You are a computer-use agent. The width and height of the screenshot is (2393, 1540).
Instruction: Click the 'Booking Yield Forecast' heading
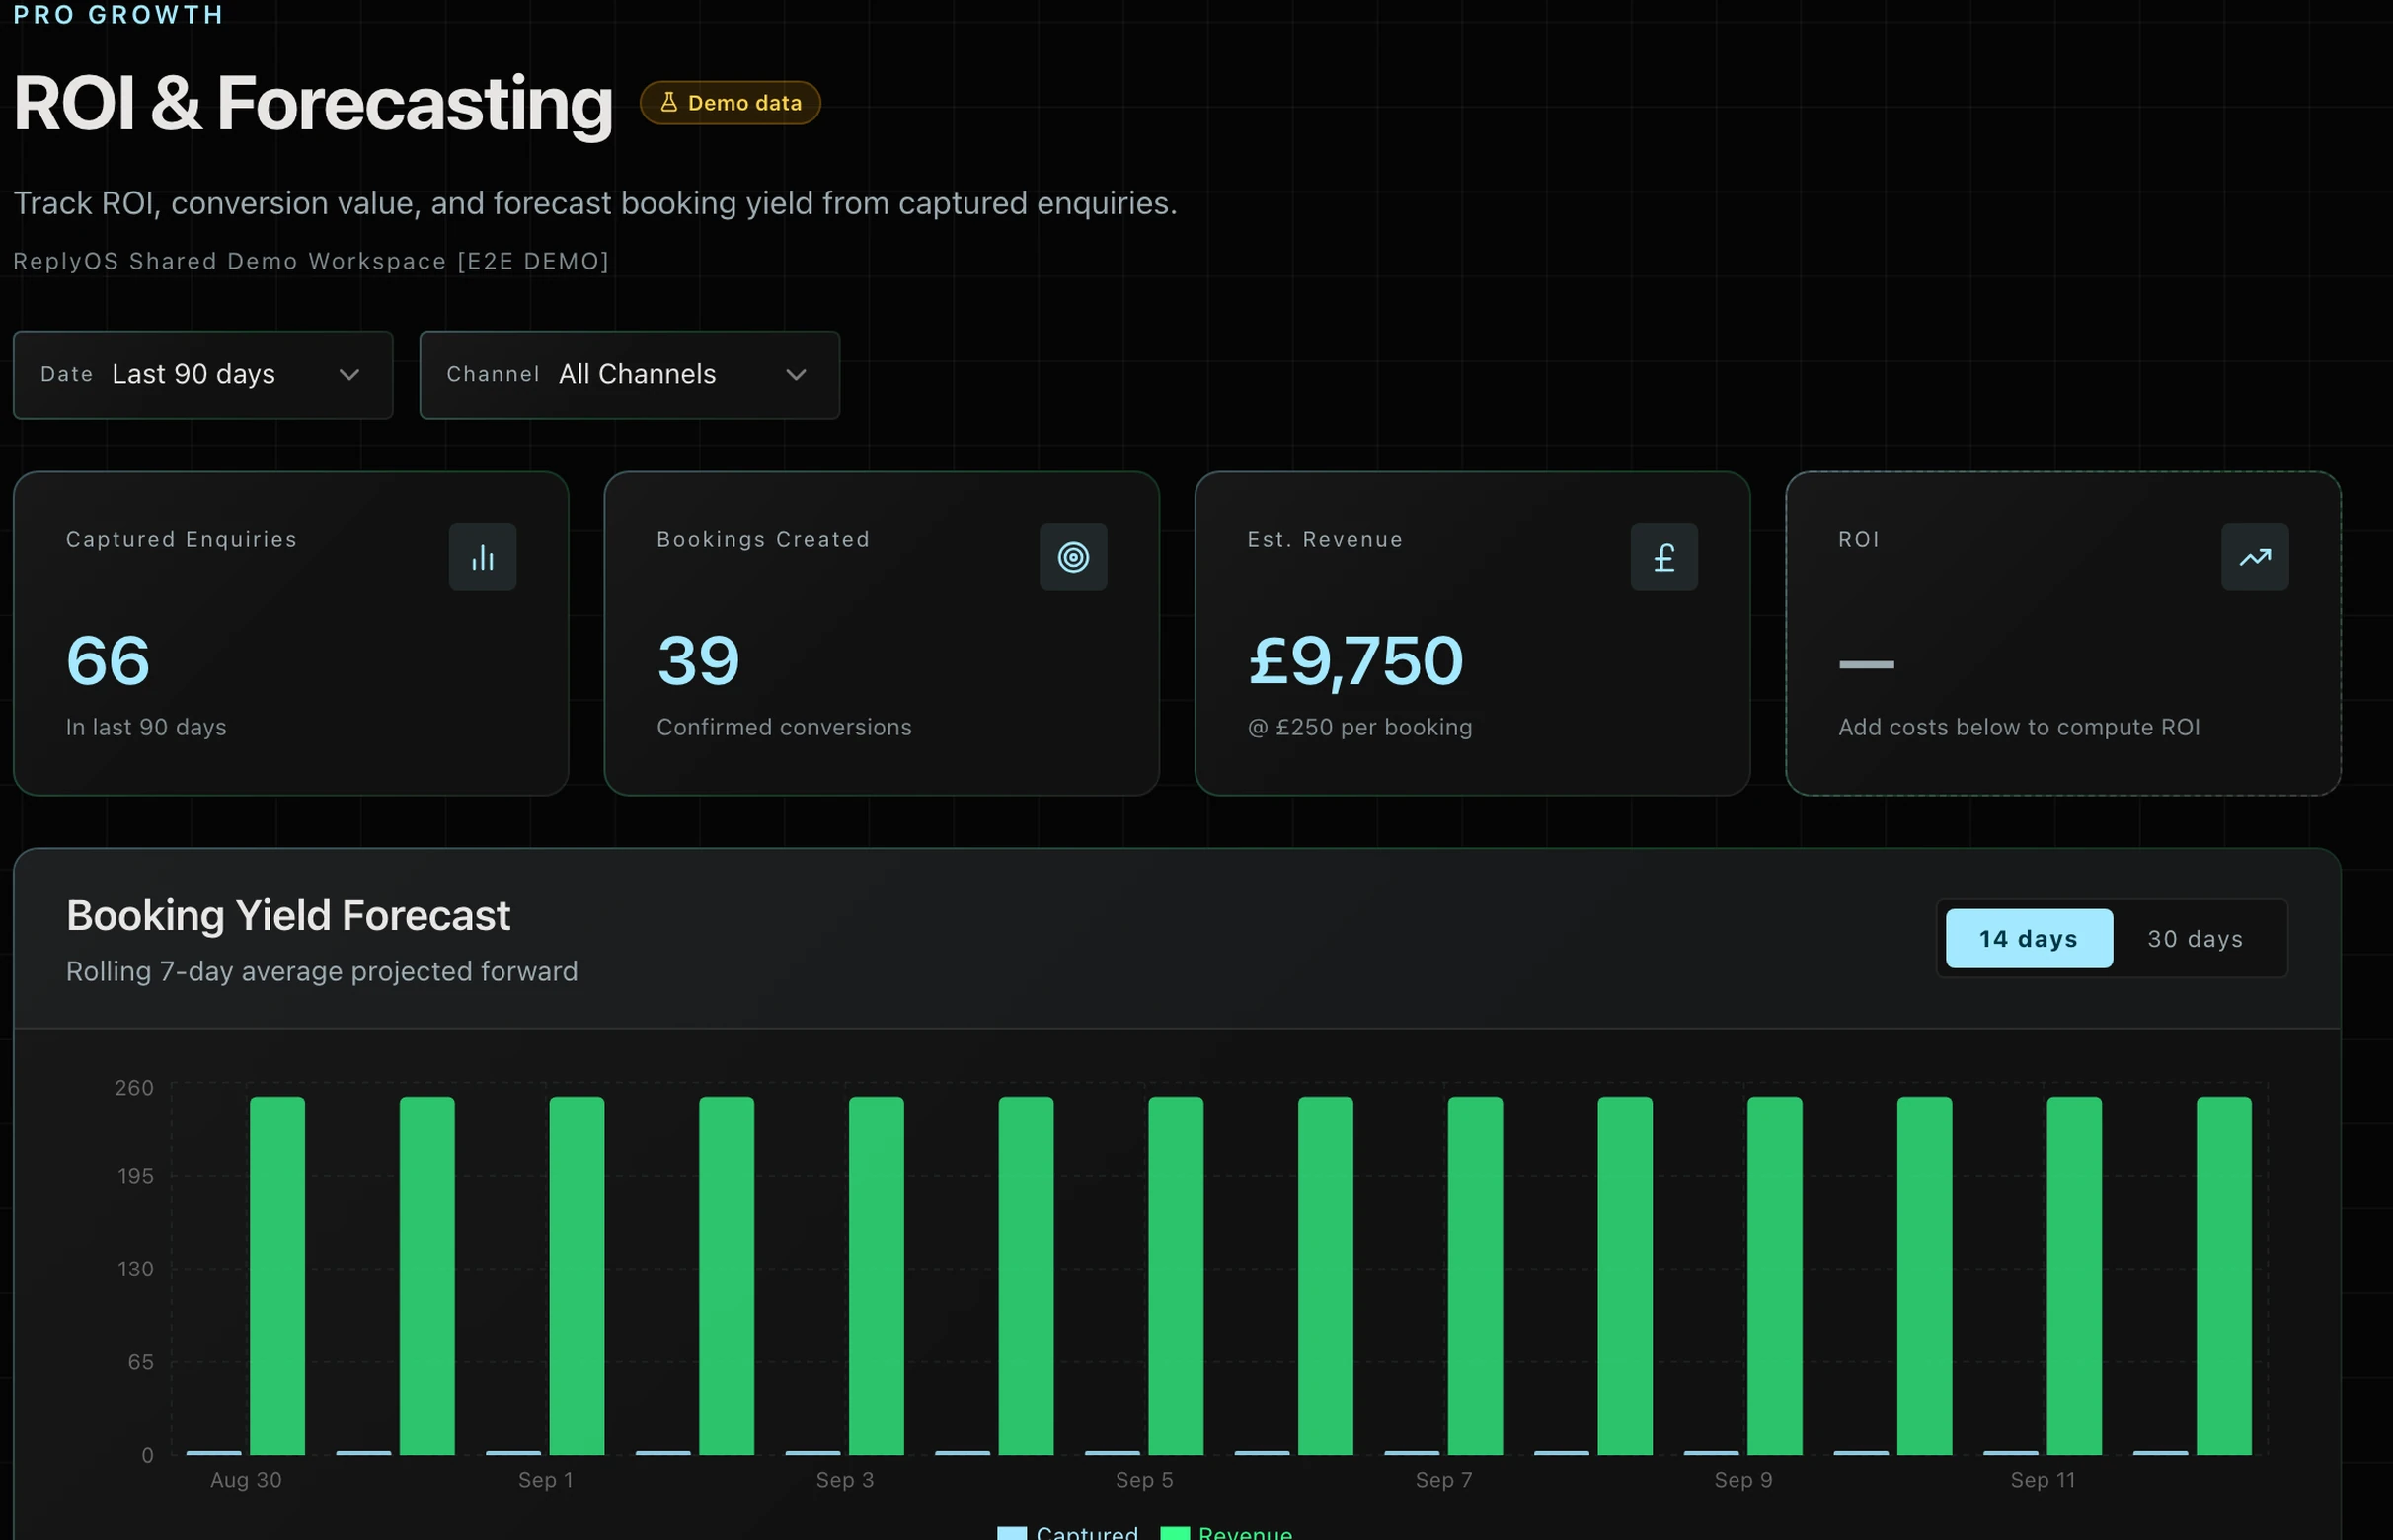coord(288,915)
